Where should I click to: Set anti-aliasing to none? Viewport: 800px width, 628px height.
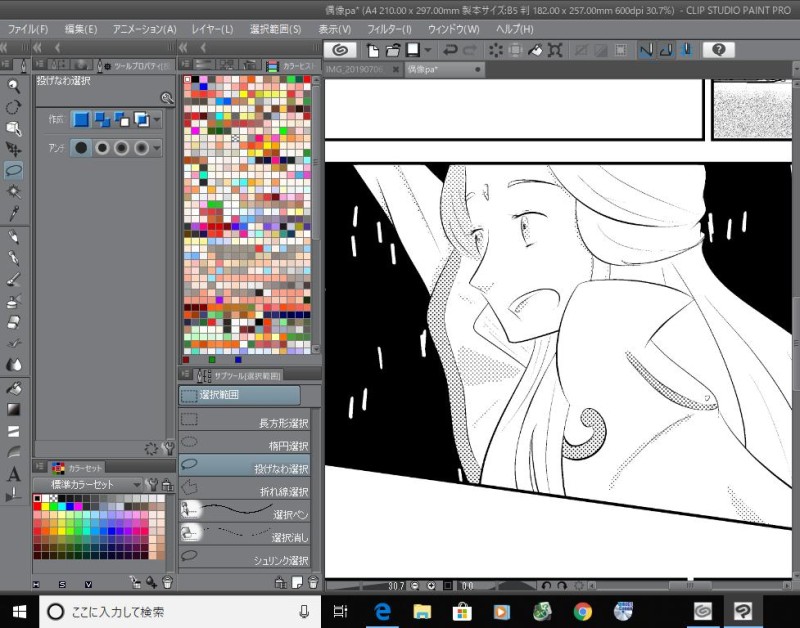pos(81,148)
